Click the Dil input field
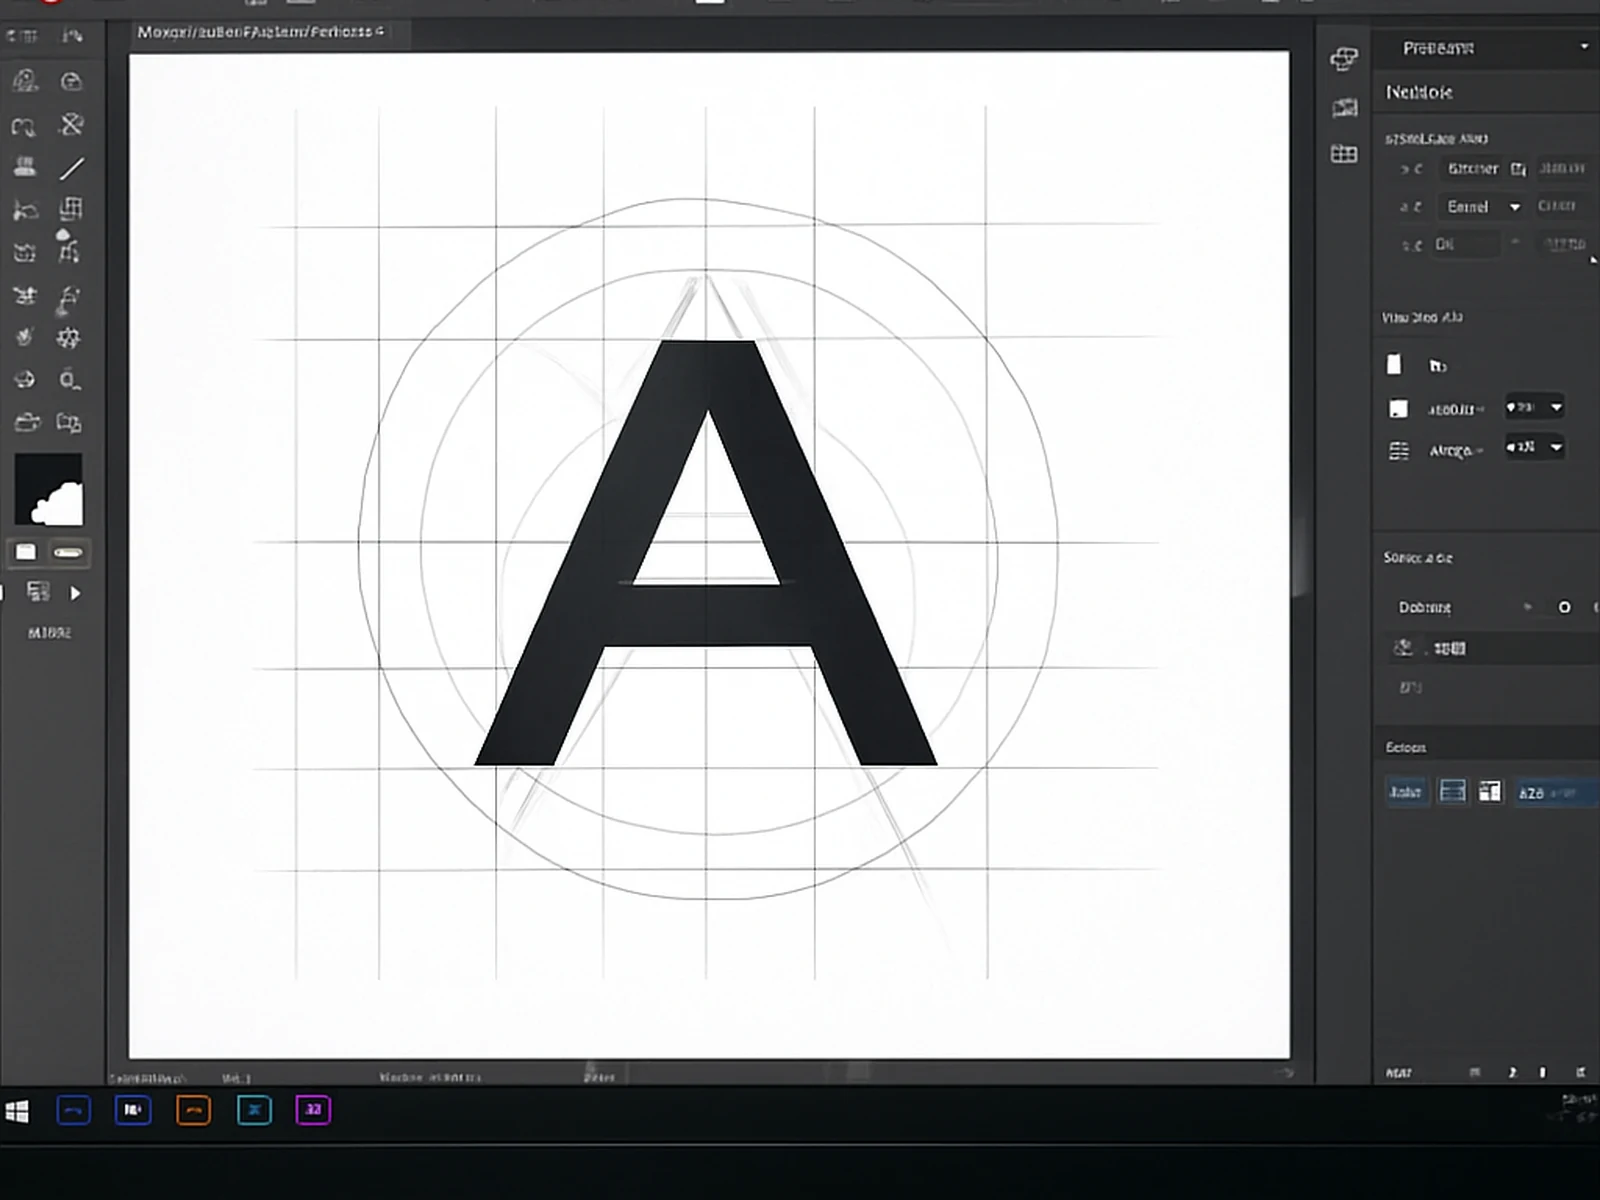The height and width of the screenshot is (1200, 1600). pyautogui.click(x=1466, y=244)
